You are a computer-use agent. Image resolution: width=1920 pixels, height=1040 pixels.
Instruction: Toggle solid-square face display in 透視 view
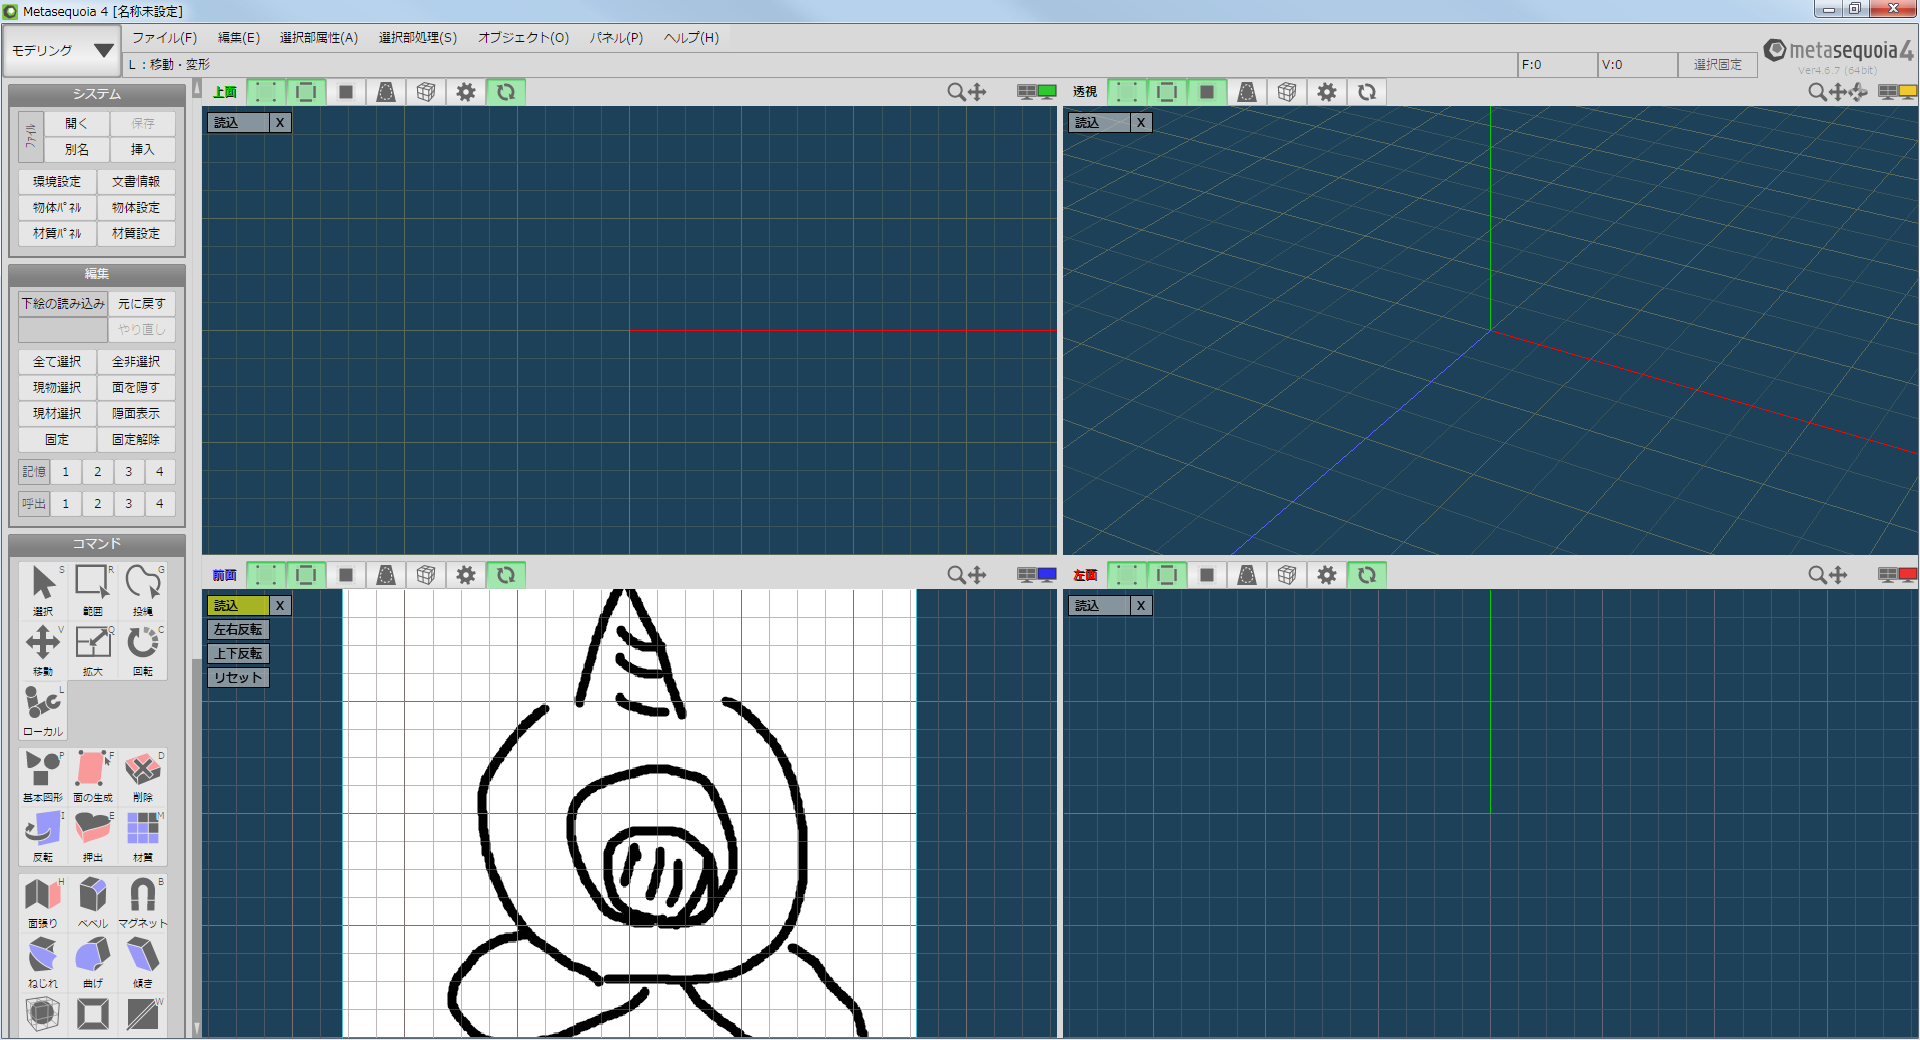(x=1207, y=92)
